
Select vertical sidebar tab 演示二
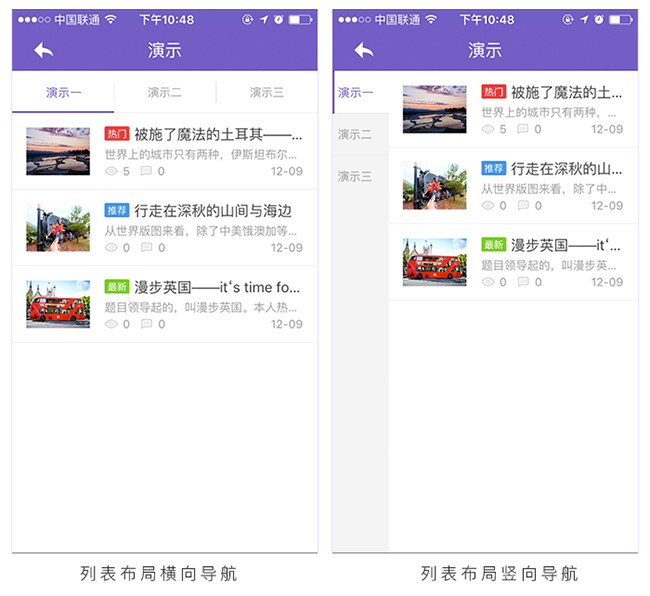[x=354, y=135]
